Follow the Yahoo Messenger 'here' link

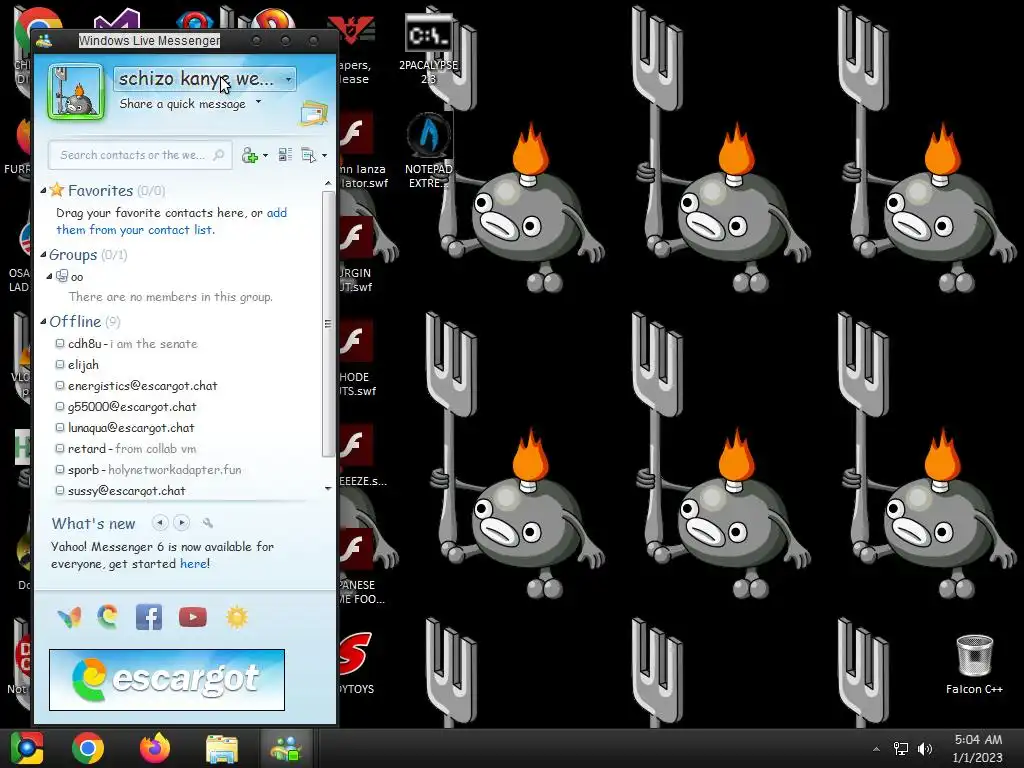point(193,564)
